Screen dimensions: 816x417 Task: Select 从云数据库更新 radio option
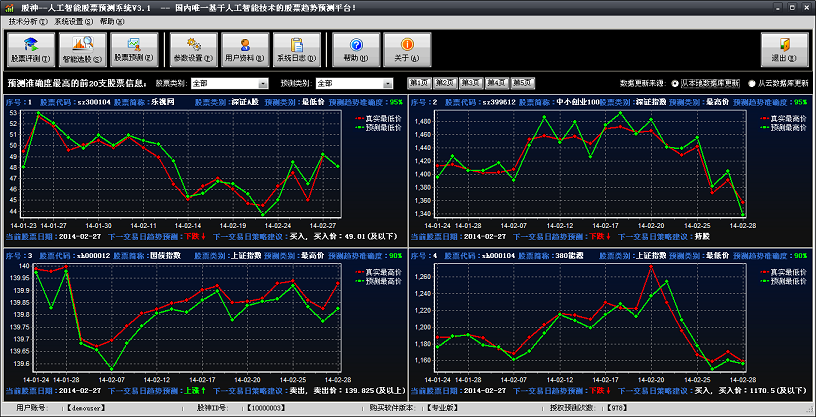[752, 84]
